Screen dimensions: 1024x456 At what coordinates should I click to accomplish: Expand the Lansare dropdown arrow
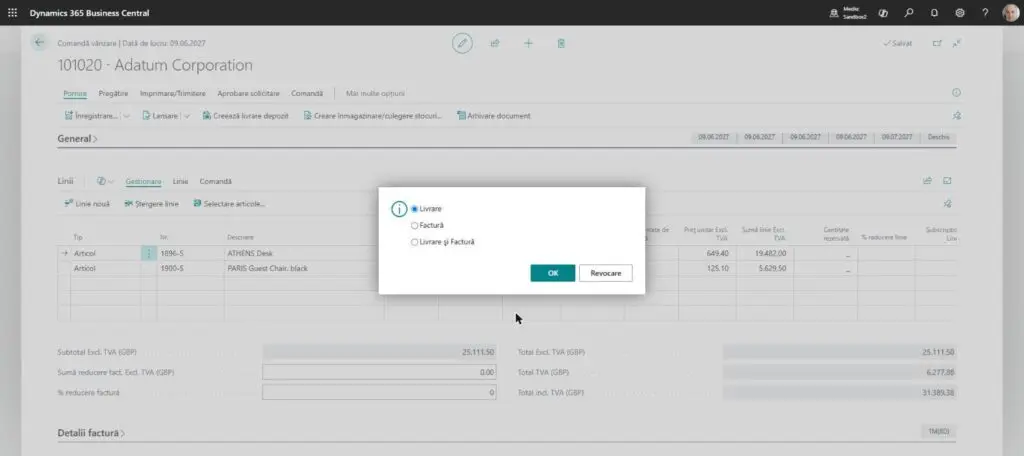(186, 116)
